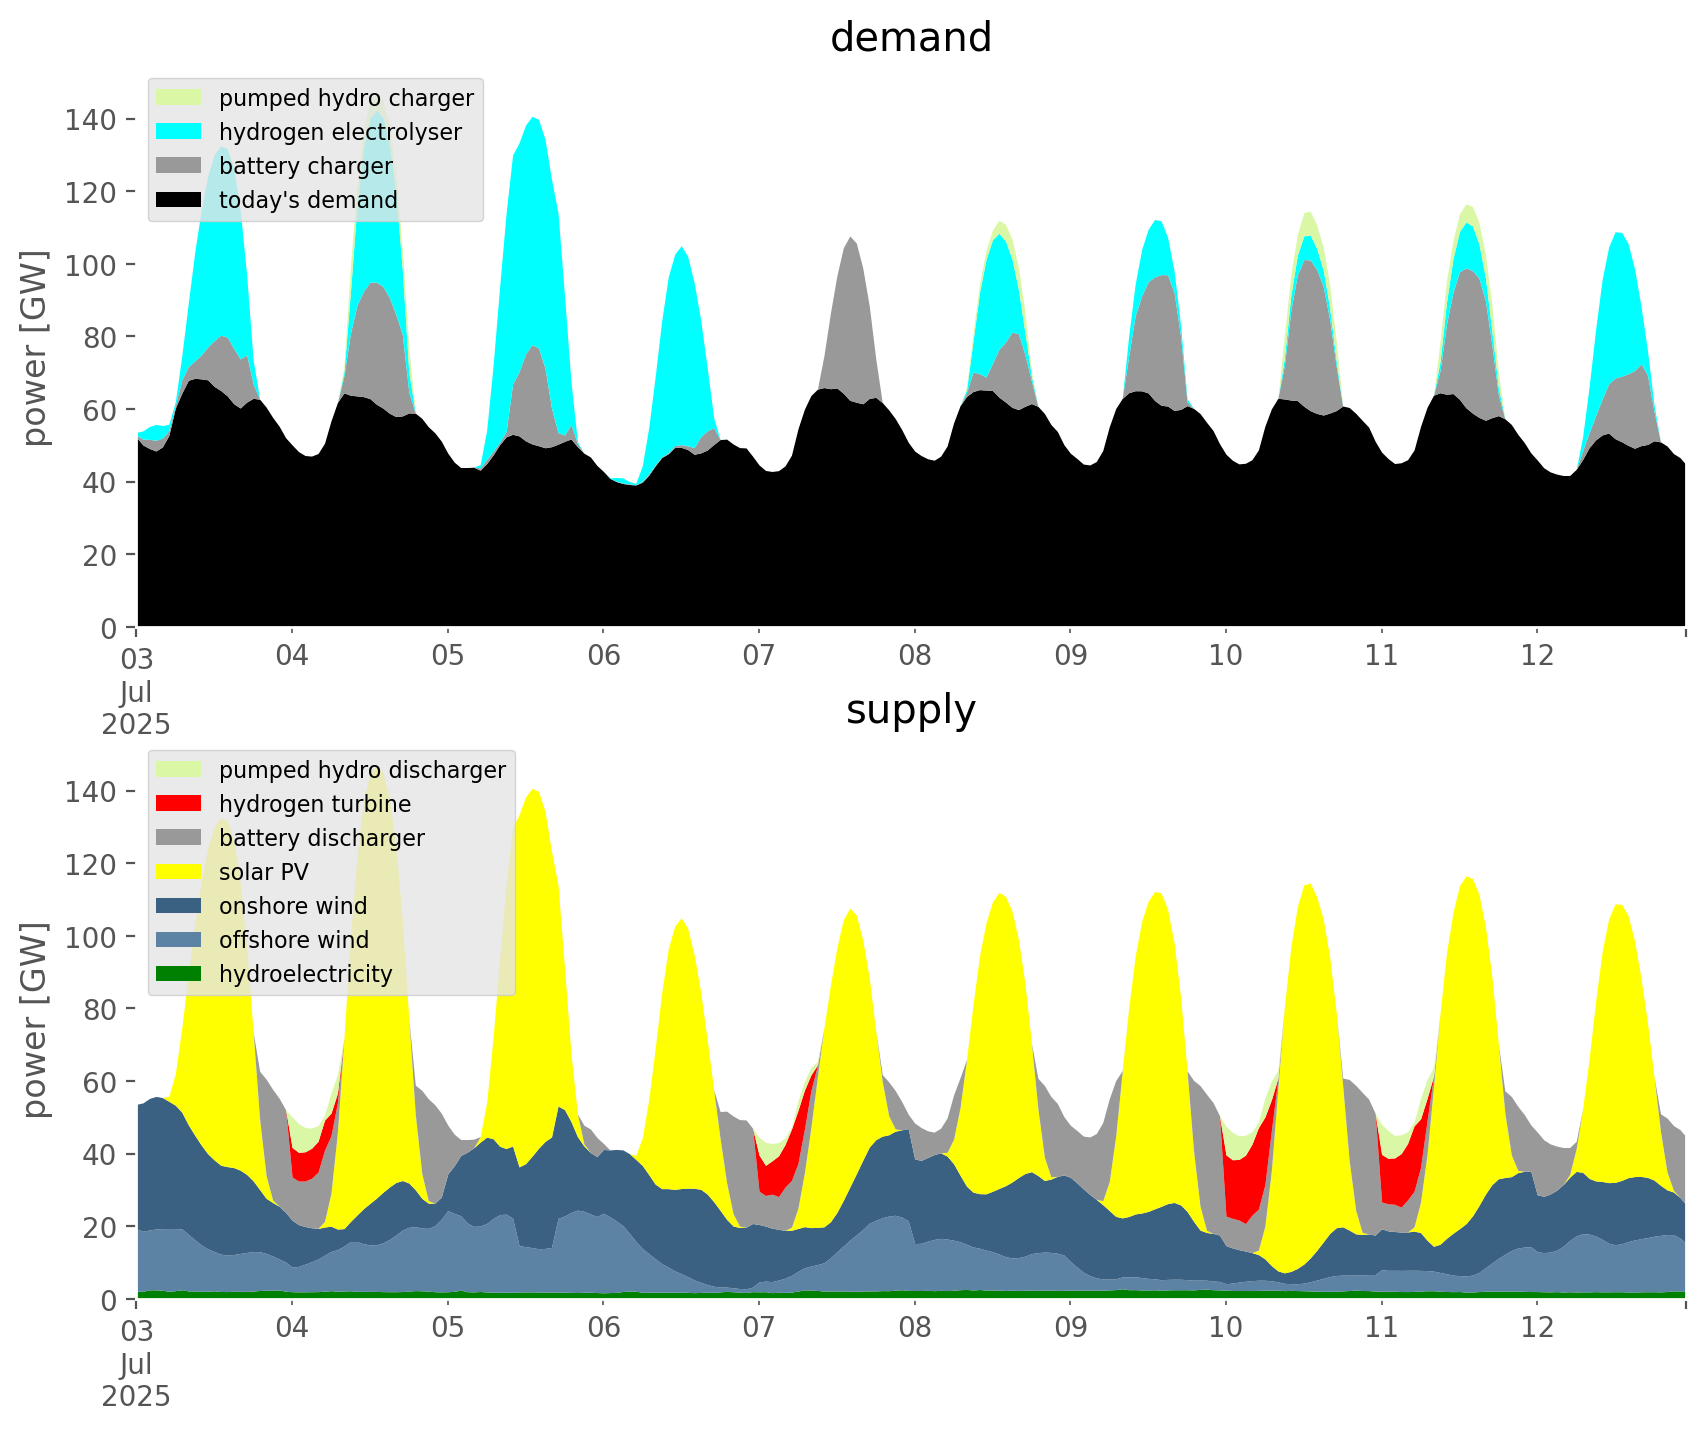This screenshot has height=1431, width=1706.
Task: Click the black today's demand legend swatch
Action: point(179,200)
